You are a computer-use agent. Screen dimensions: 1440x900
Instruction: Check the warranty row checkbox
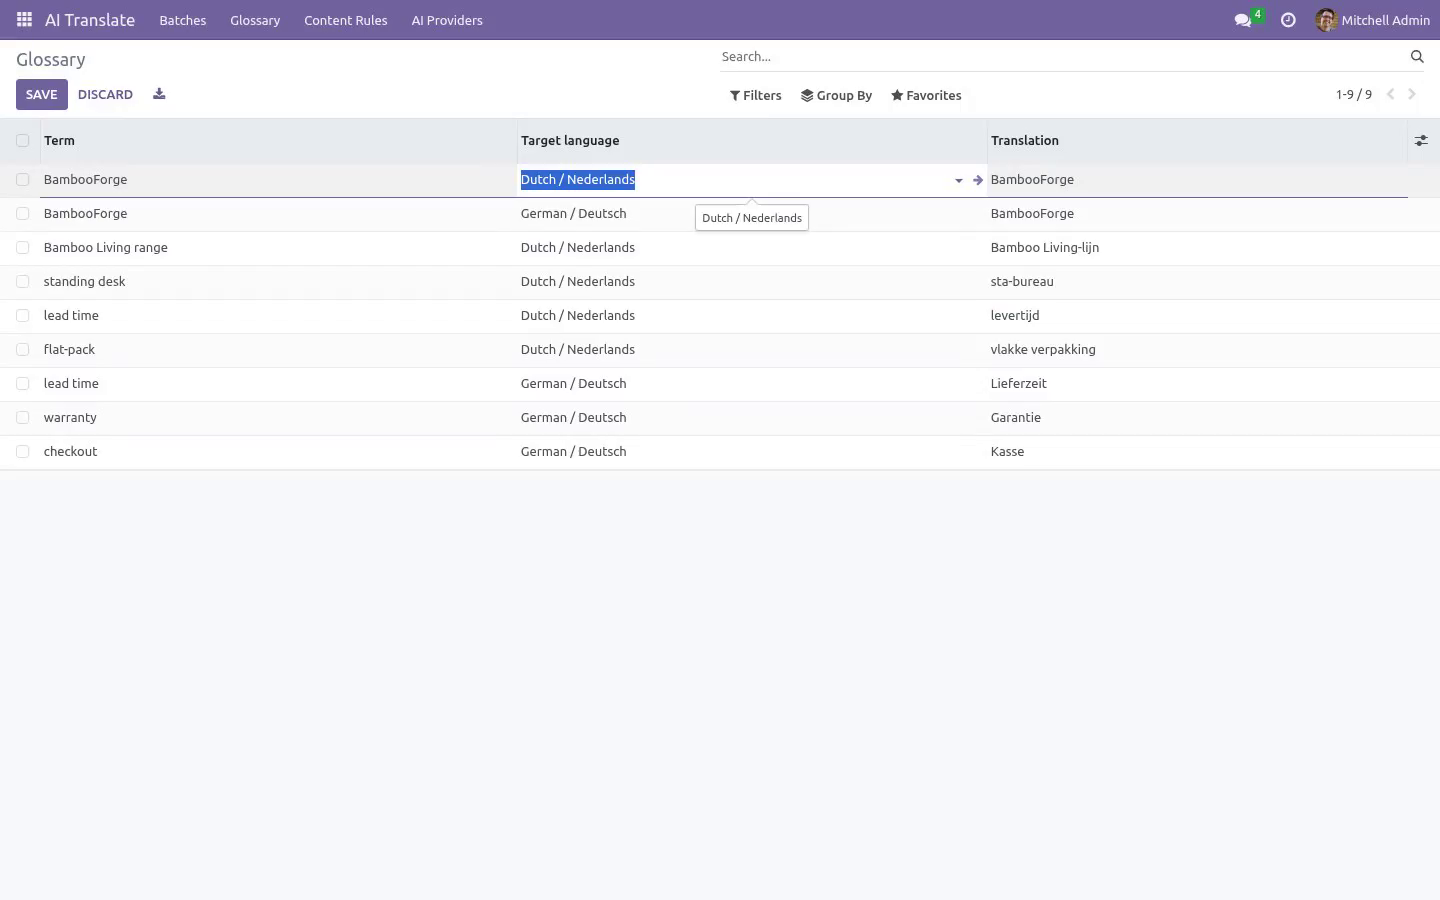22,418
